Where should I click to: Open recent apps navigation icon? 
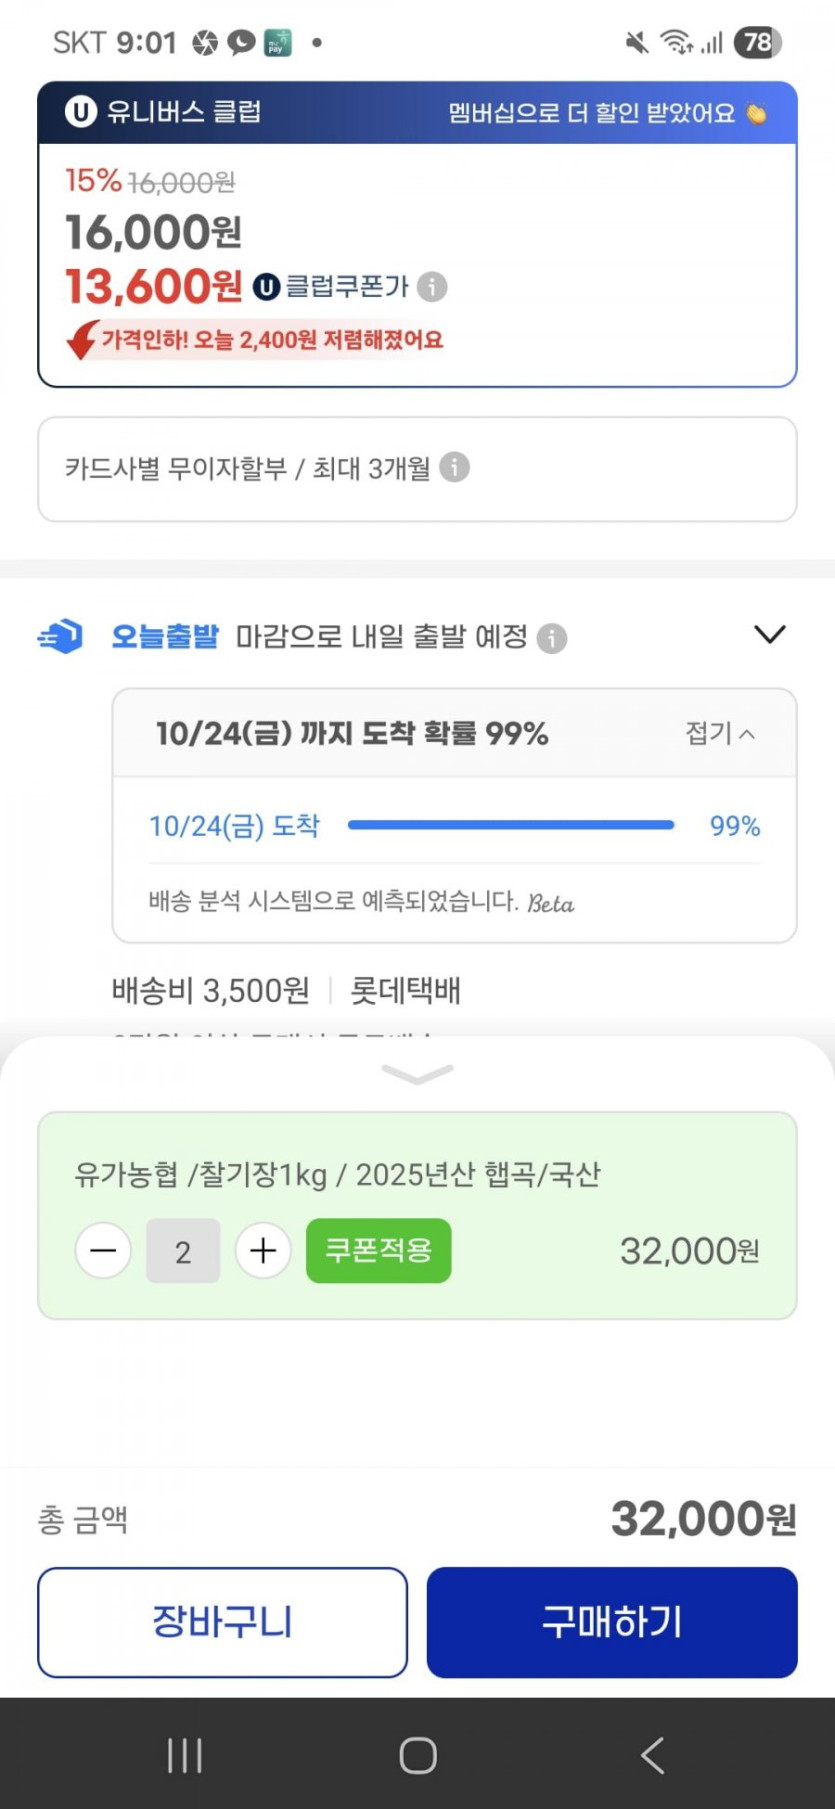[185, 1755]
